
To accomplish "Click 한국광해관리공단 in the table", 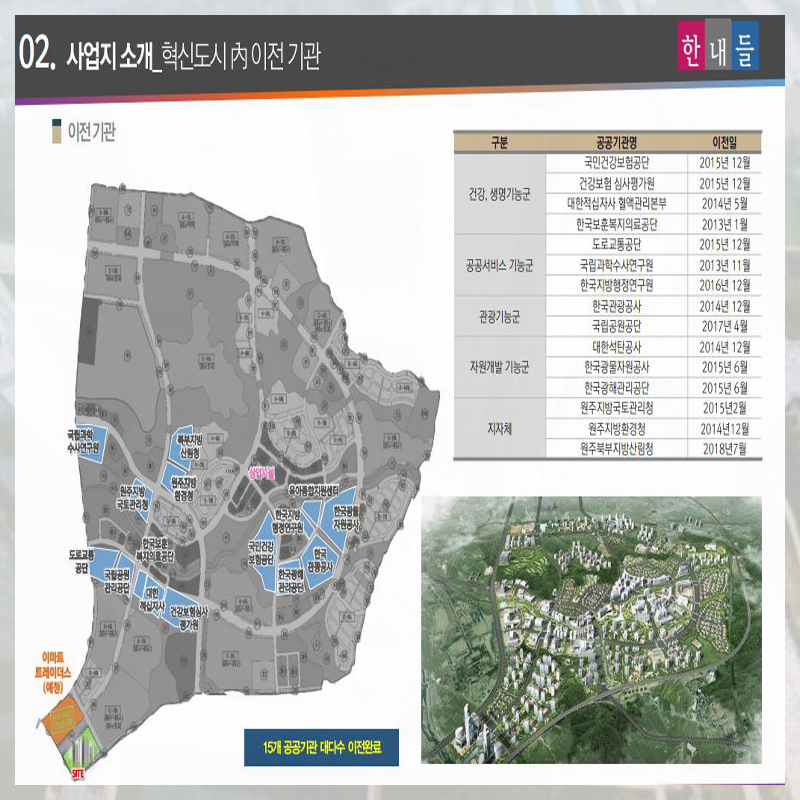I will coord(616,388).
